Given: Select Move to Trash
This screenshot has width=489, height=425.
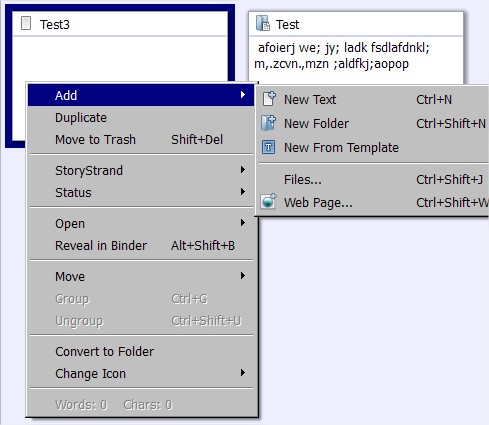Looking at the screenshot, I should (x=141, y=140).
